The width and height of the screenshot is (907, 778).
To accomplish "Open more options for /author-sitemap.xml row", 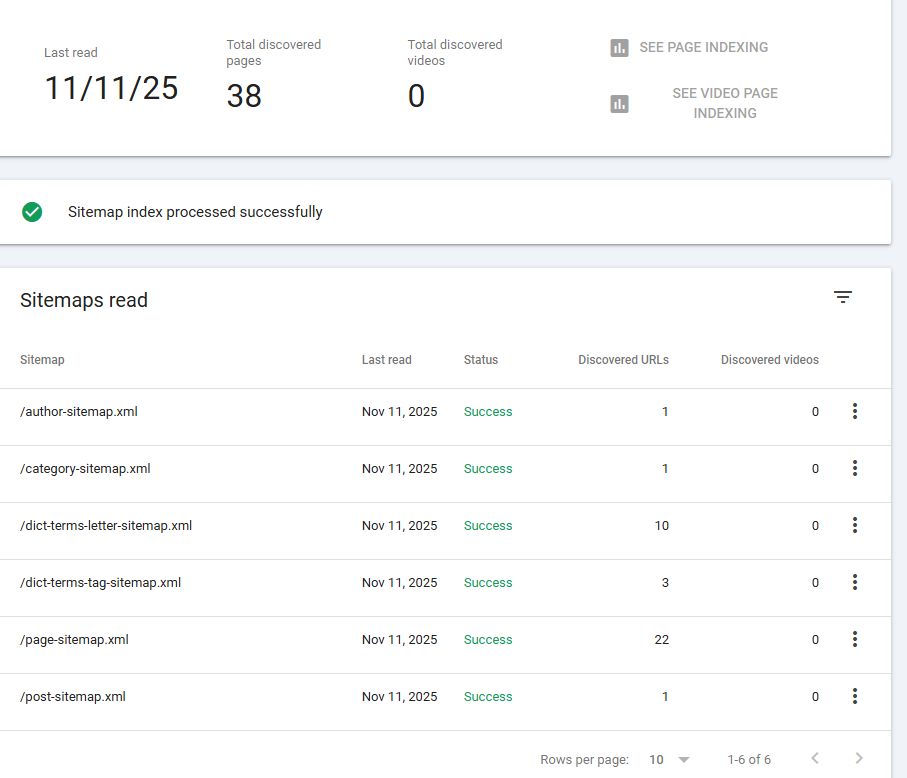I will 854,411.
